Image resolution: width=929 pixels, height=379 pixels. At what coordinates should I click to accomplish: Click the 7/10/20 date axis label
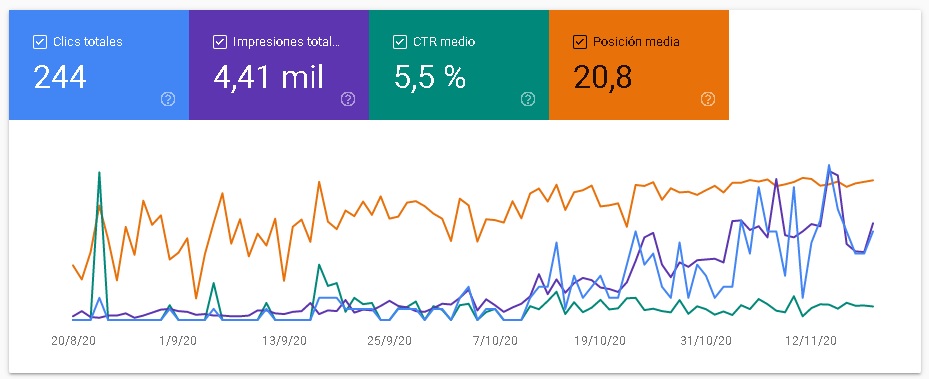[x=495, y=341]
